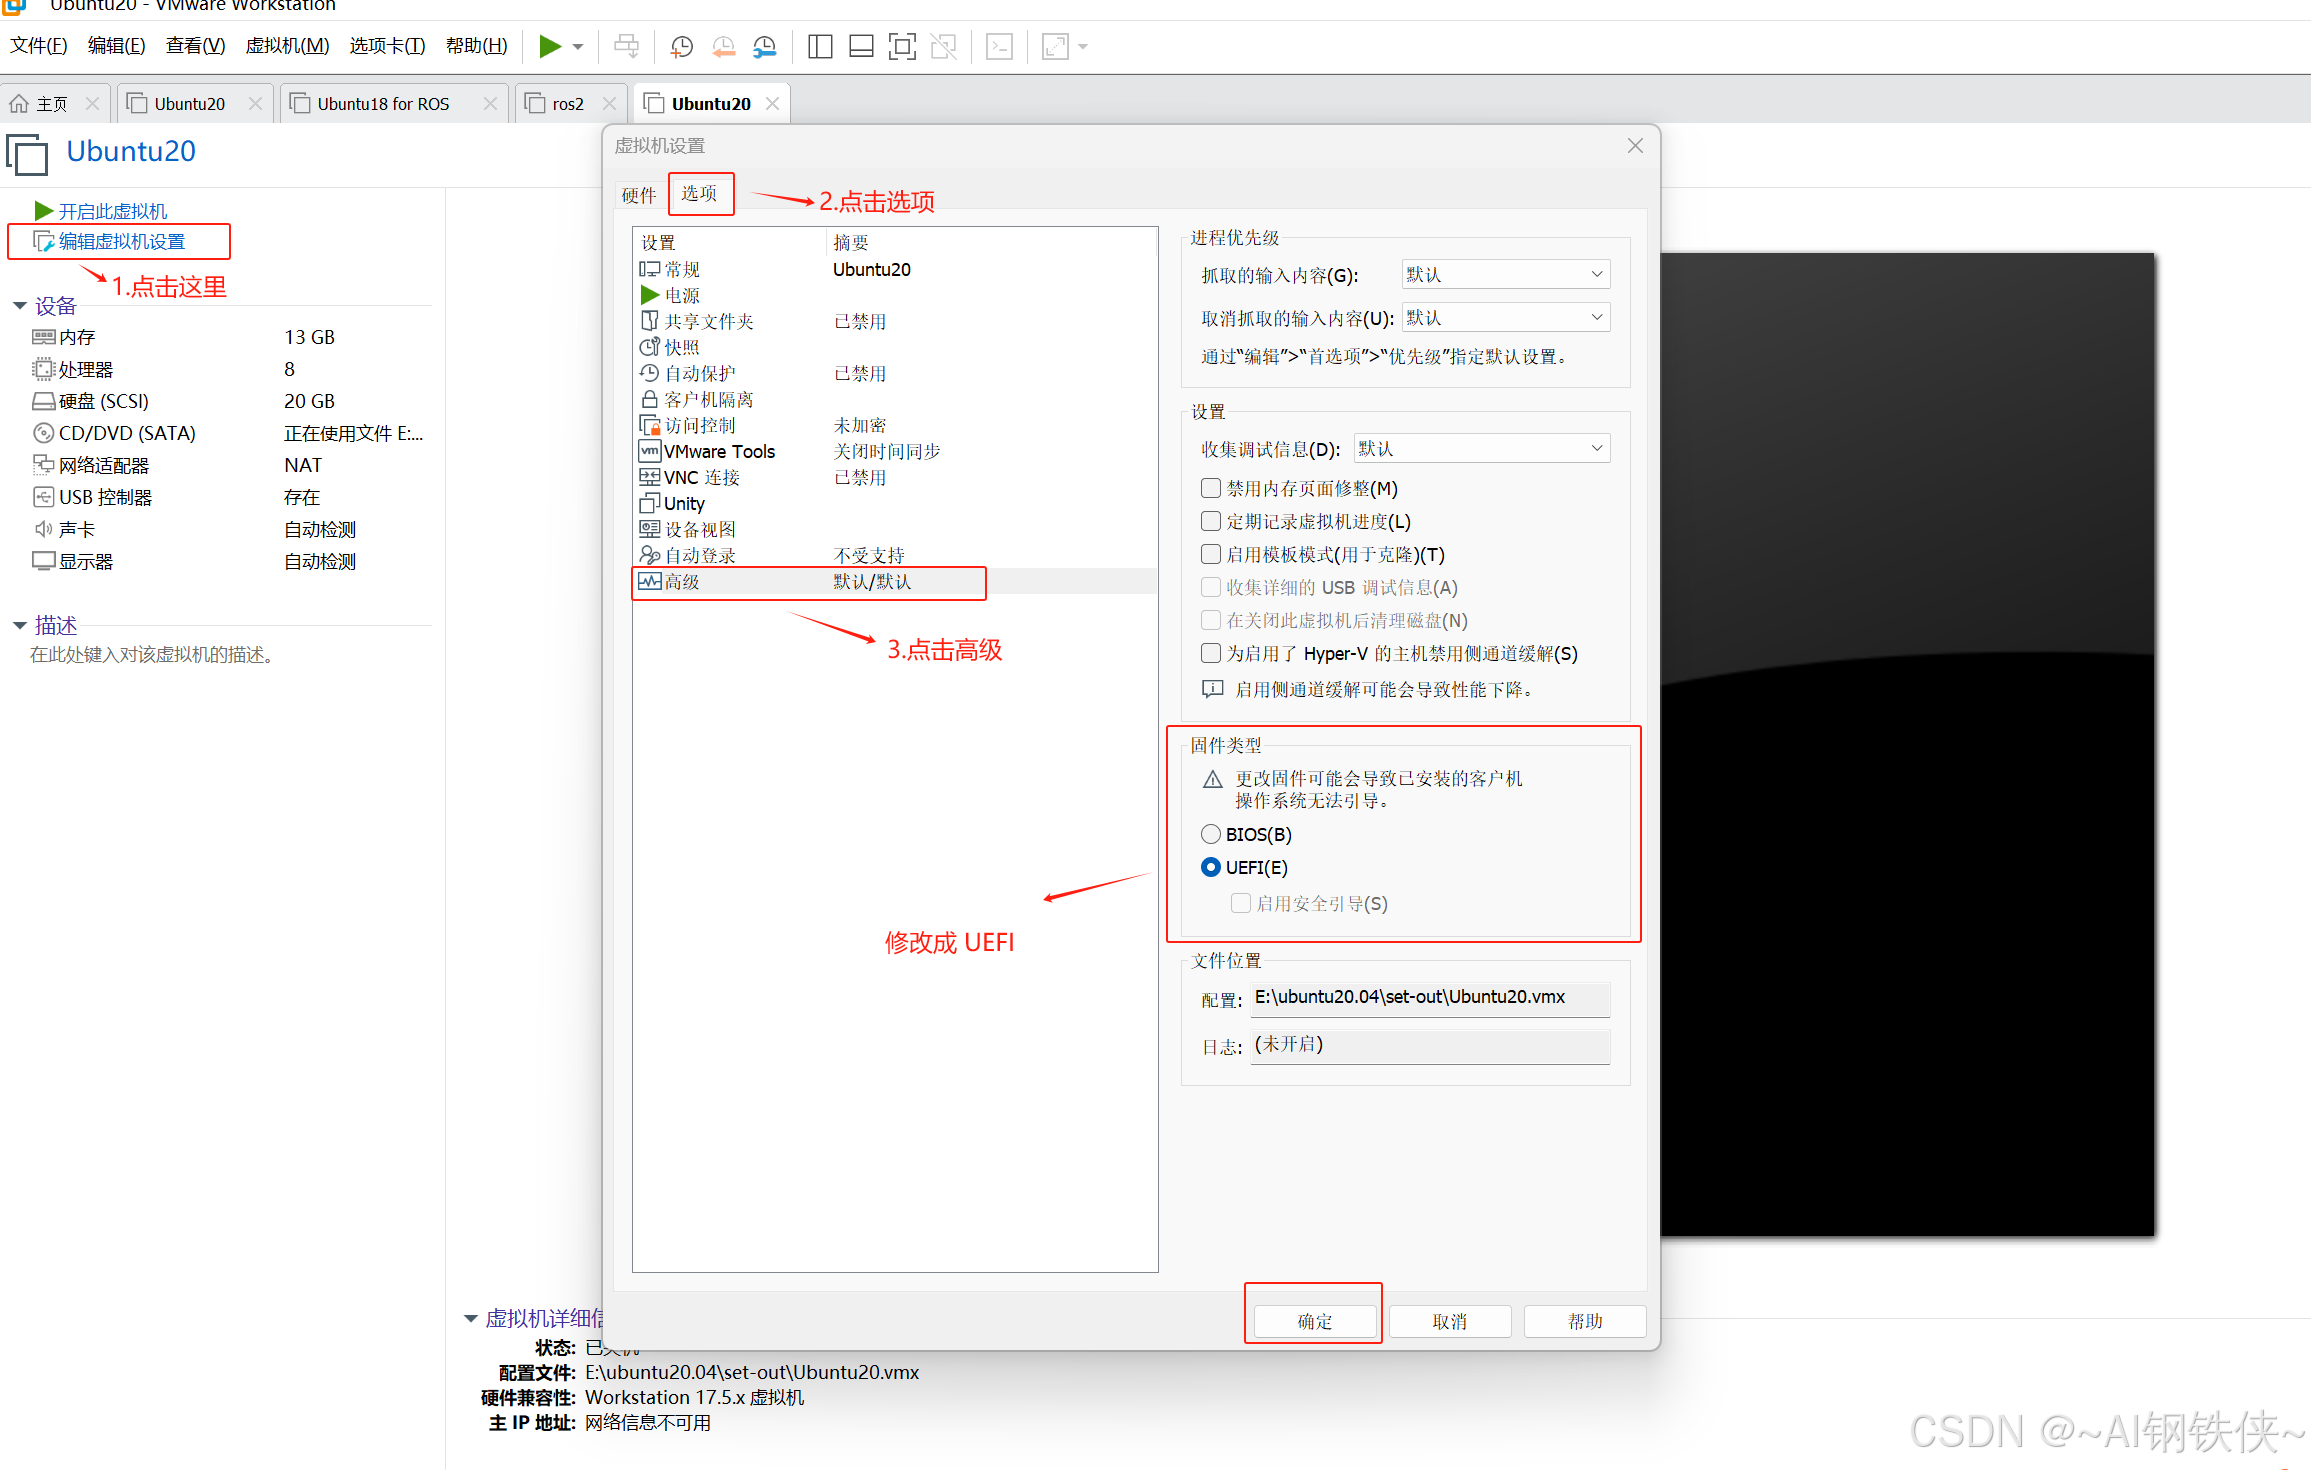Click the take snapshot toolbar icon
2311x1470 pixels.
pyautogui.click(x=682, y=46)
